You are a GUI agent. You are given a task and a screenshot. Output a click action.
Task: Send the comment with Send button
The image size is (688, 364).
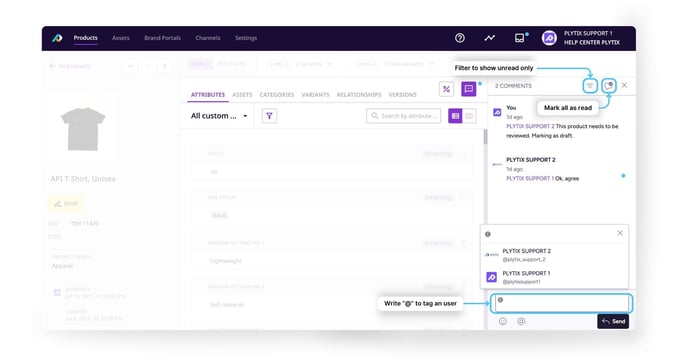pyautogui.click(x=613, y=321)
